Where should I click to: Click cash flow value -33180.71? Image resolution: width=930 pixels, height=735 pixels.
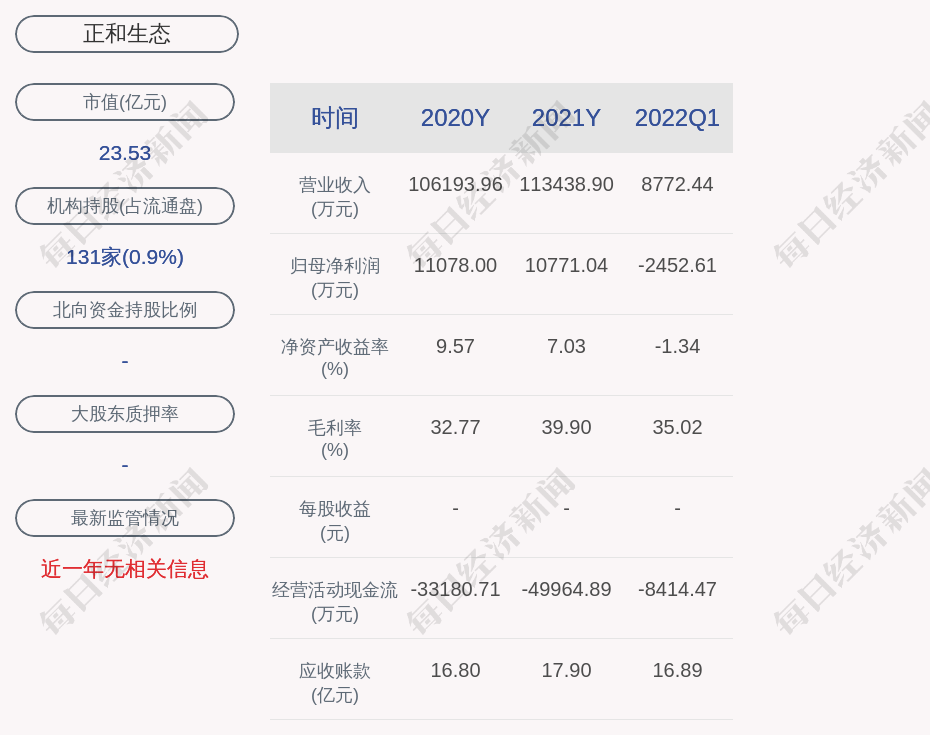pyautogui.click(x=455, y=590)
